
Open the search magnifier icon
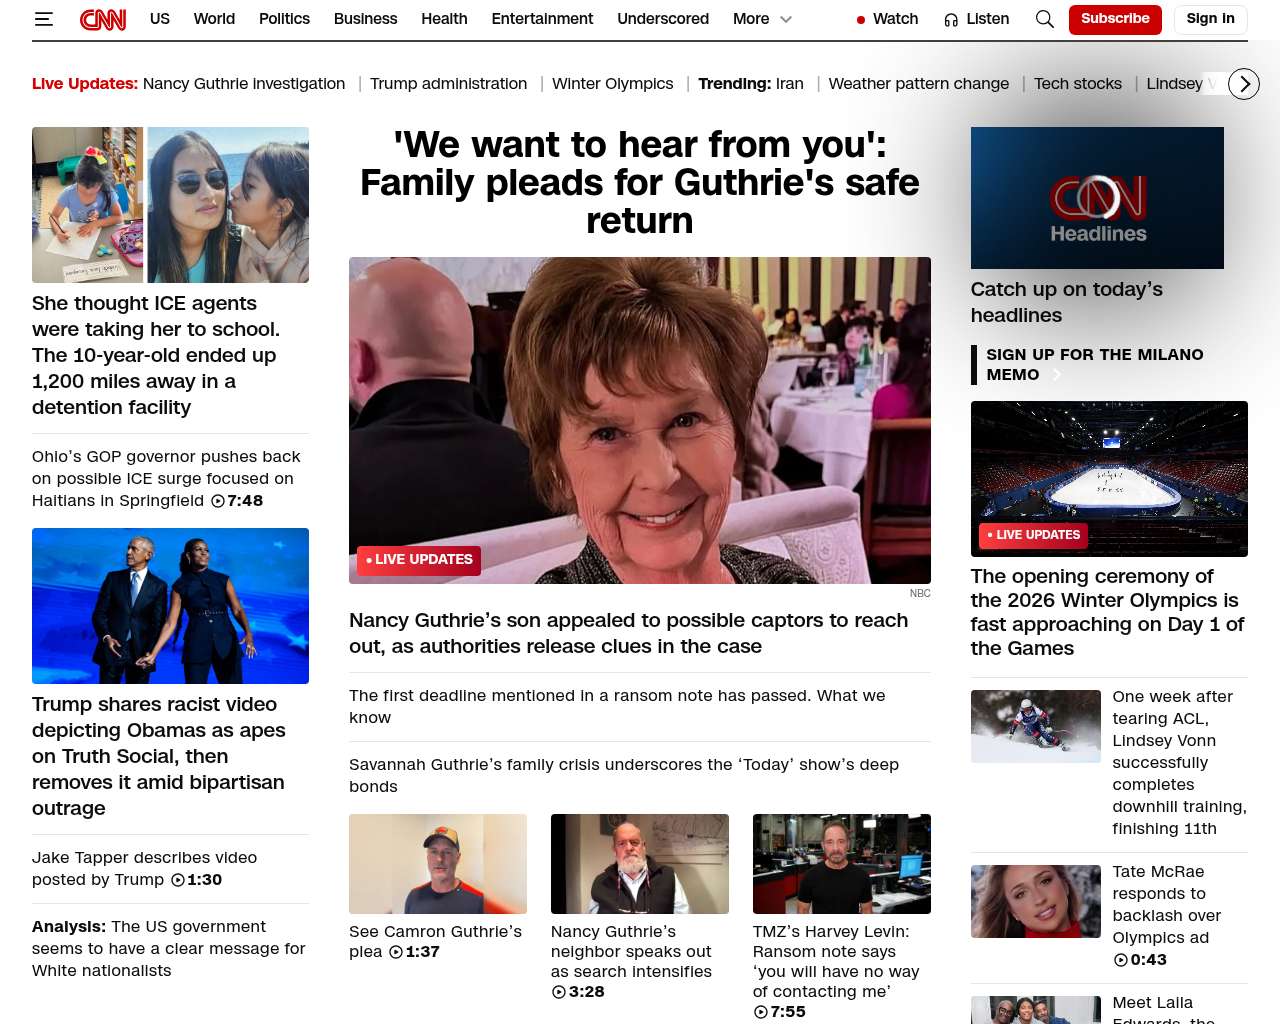pos(1044,19)
